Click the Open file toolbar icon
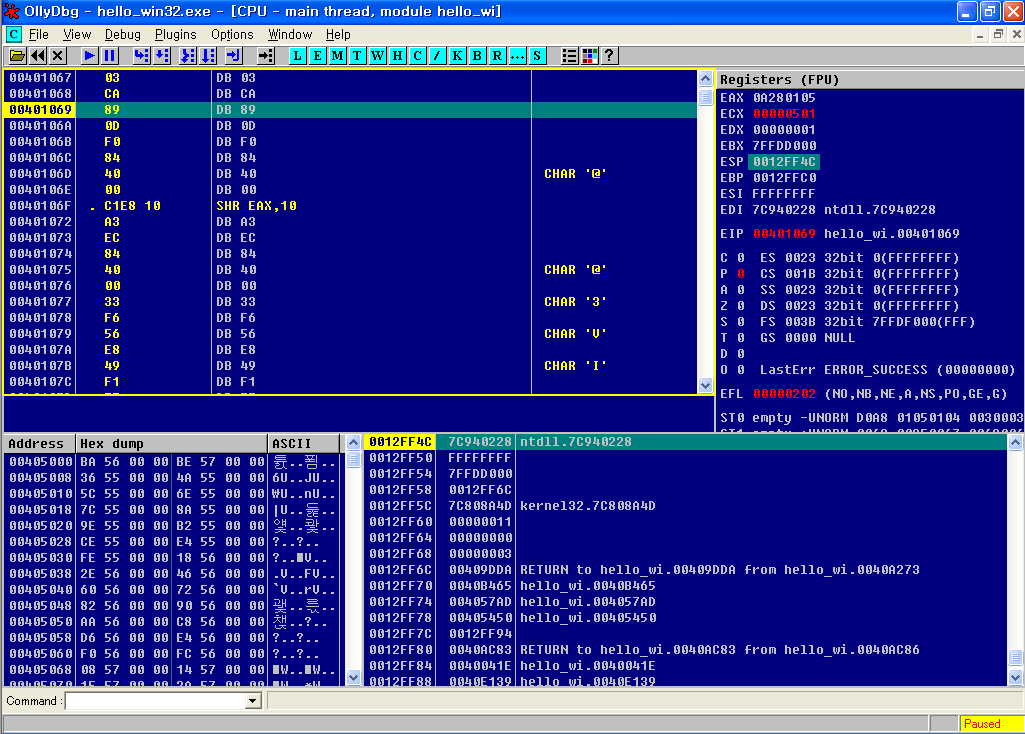Screen dimensions: 1025x734 (16, 56)
